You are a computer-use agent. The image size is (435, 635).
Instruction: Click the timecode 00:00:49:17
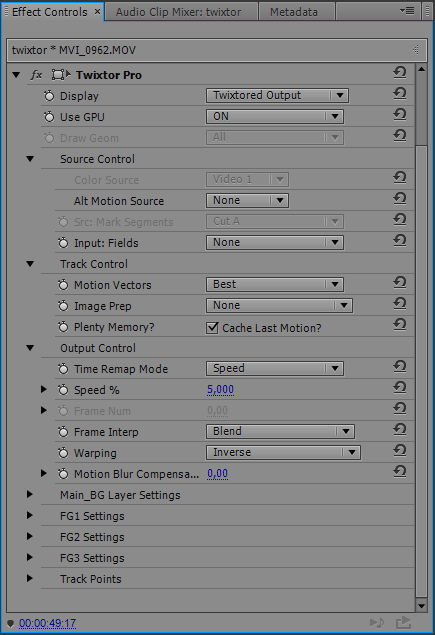coord(47,623)
